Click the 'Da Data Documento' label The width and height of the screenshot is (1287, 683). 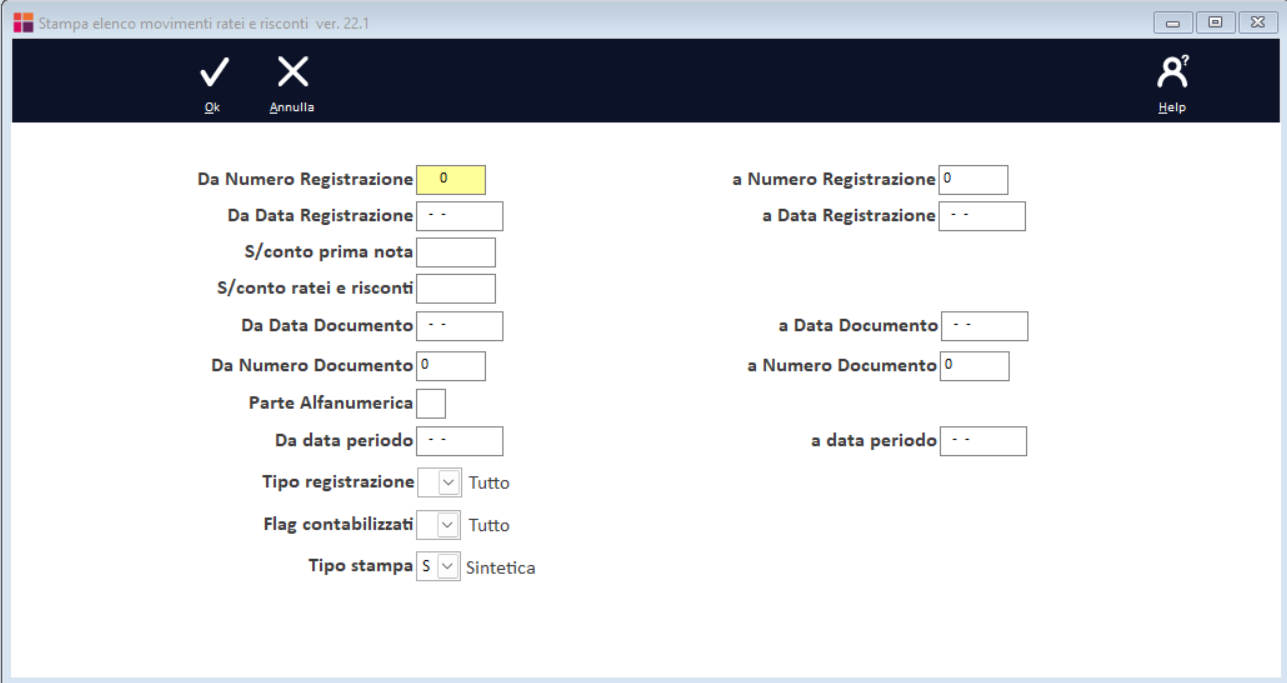(x=327, y=325)
